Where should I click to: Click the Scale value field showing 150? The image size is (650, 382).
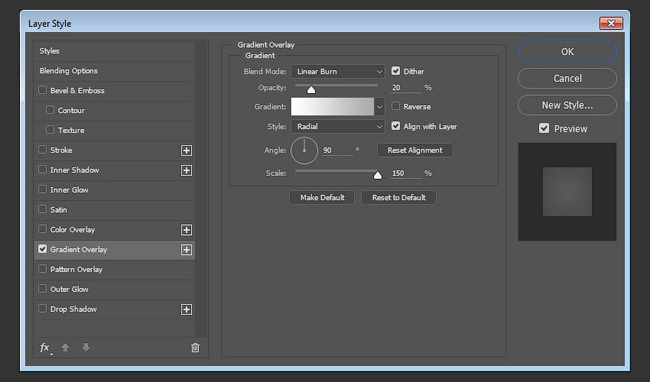tap(406, 173)
